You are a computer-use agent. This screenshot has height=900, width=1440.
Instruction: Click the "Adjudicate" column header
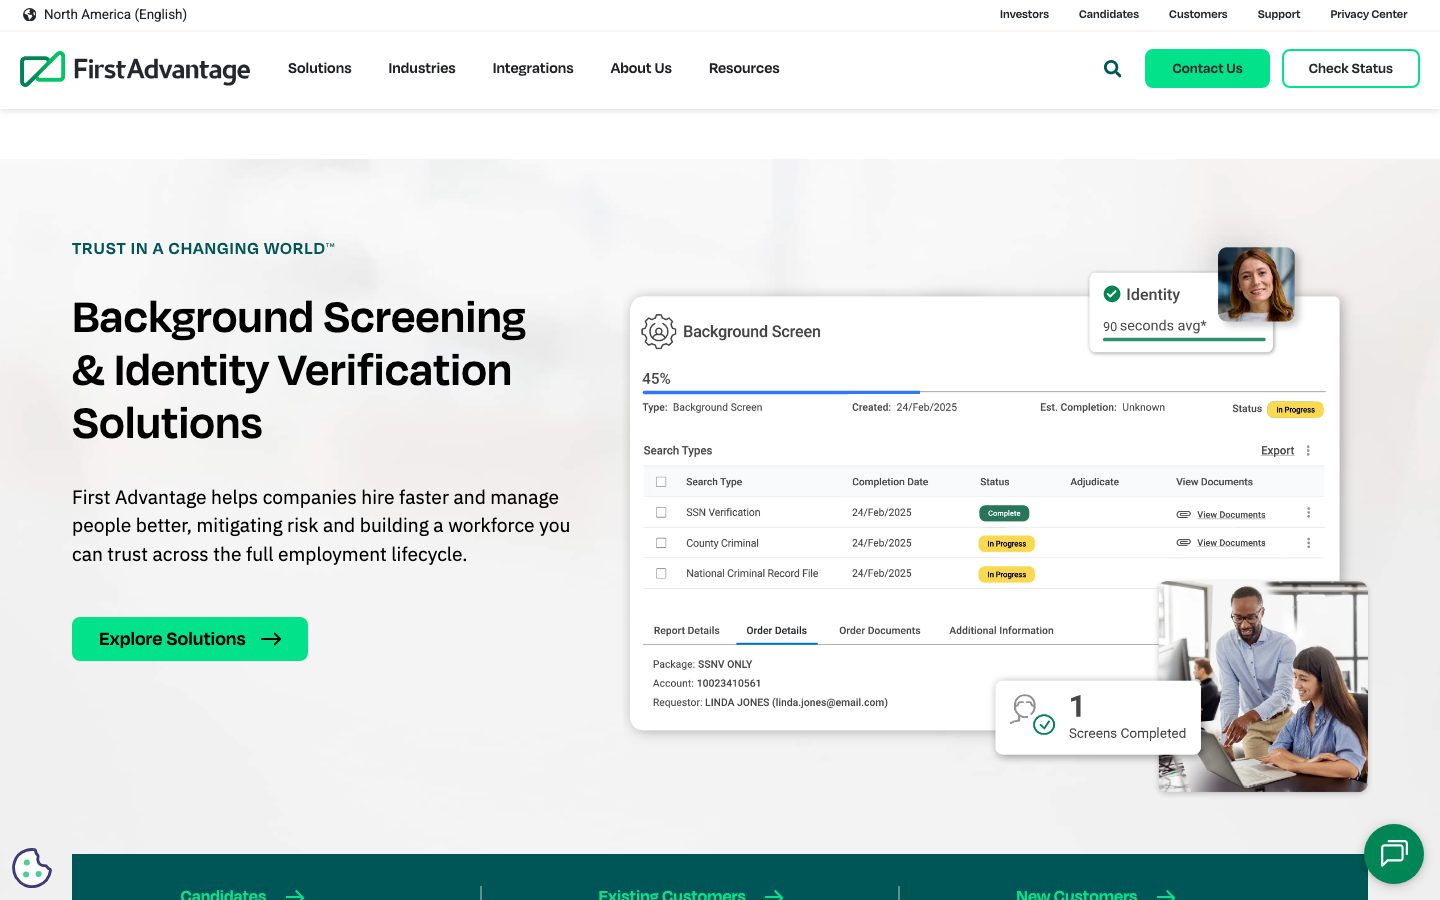click(x=1095, y=482)
